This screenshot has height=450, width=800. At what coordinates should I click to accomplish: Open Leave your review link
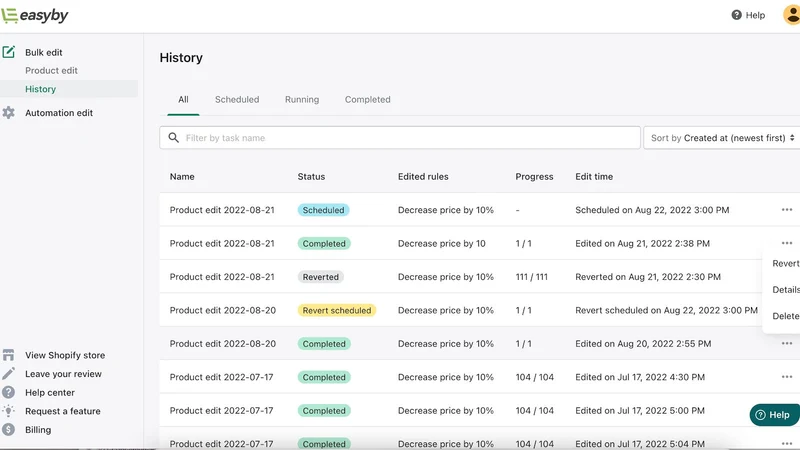point(63,374)
